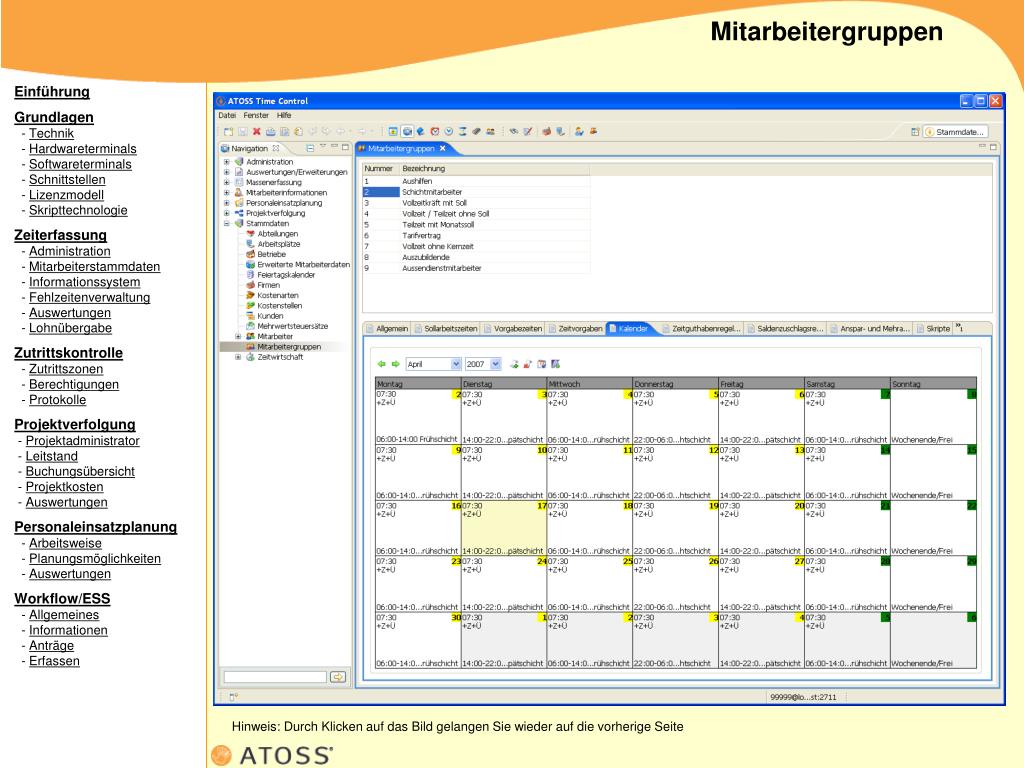Click the New record toolbar icon

[228, 132]
